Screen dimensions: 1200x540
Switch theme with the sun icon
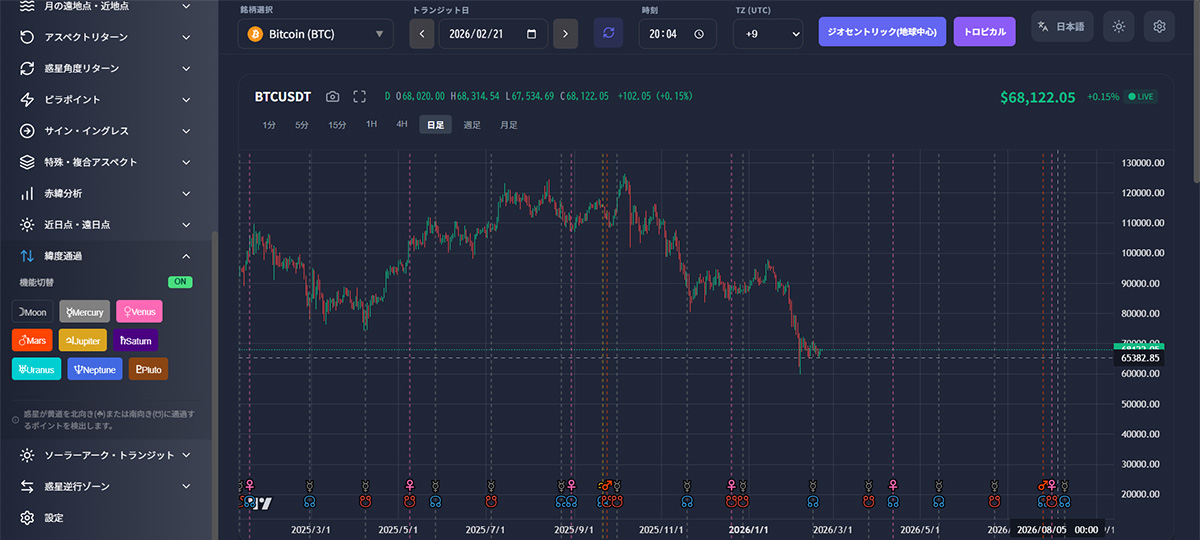(1118, 27)
